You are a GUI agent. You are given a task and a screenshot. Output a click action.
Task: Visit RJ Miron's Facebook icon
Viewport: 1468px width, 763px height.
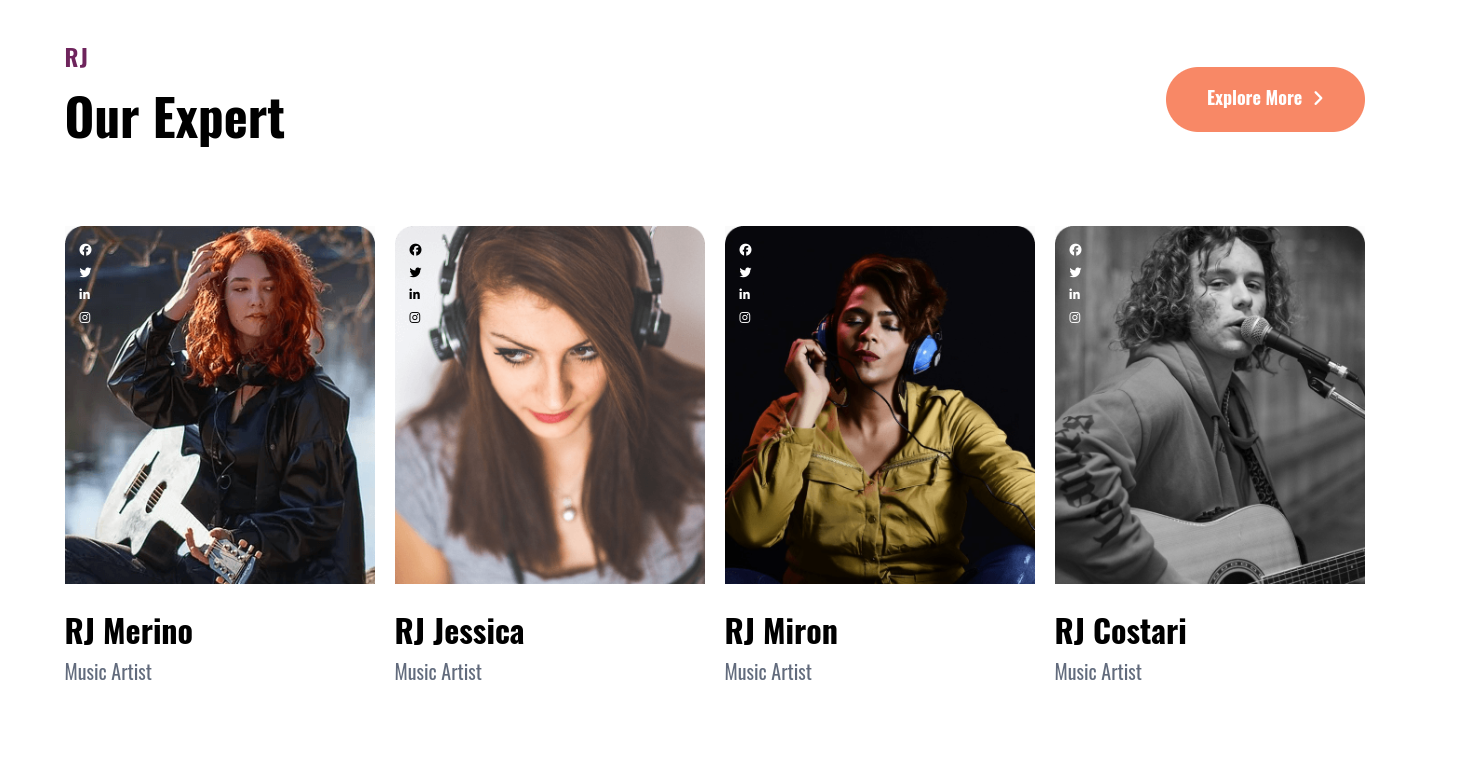coord(745,250)
